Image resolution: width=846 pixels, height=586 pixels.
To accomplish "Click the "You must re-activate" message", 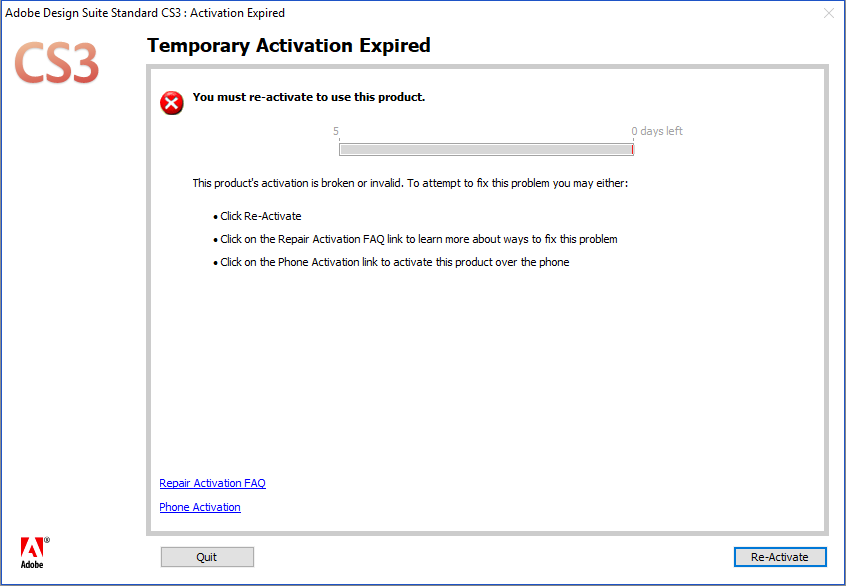I will point(308,97).
